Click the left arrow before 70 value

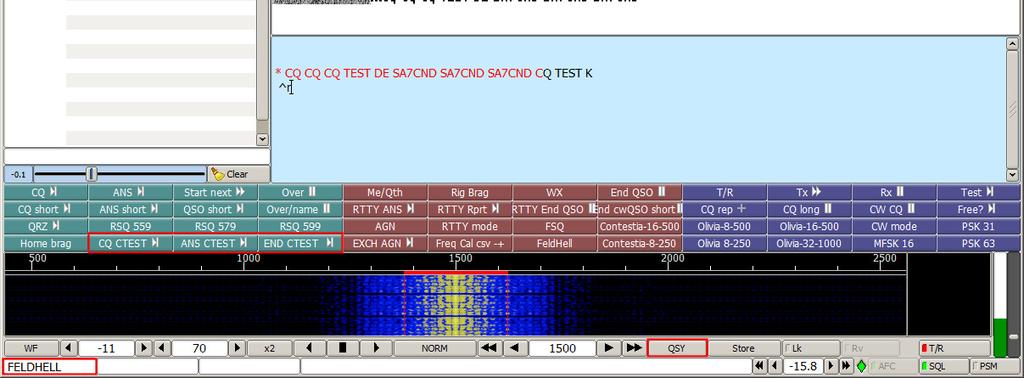tap(162, 349)
